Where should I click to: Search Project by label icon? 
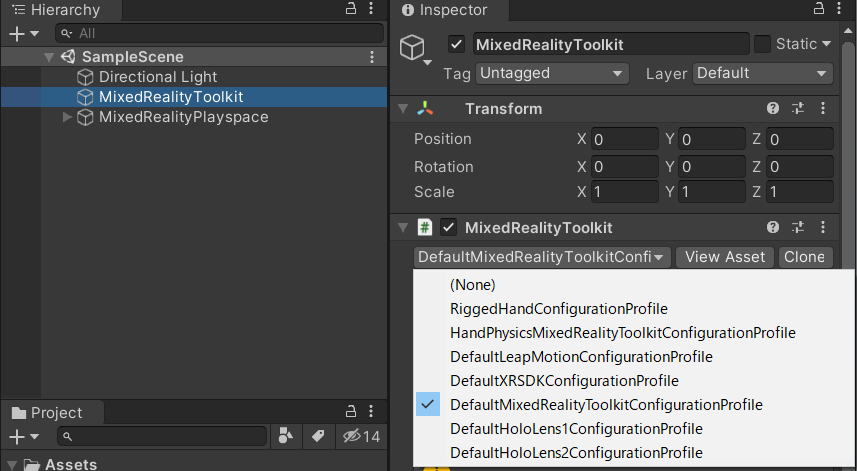318,436
